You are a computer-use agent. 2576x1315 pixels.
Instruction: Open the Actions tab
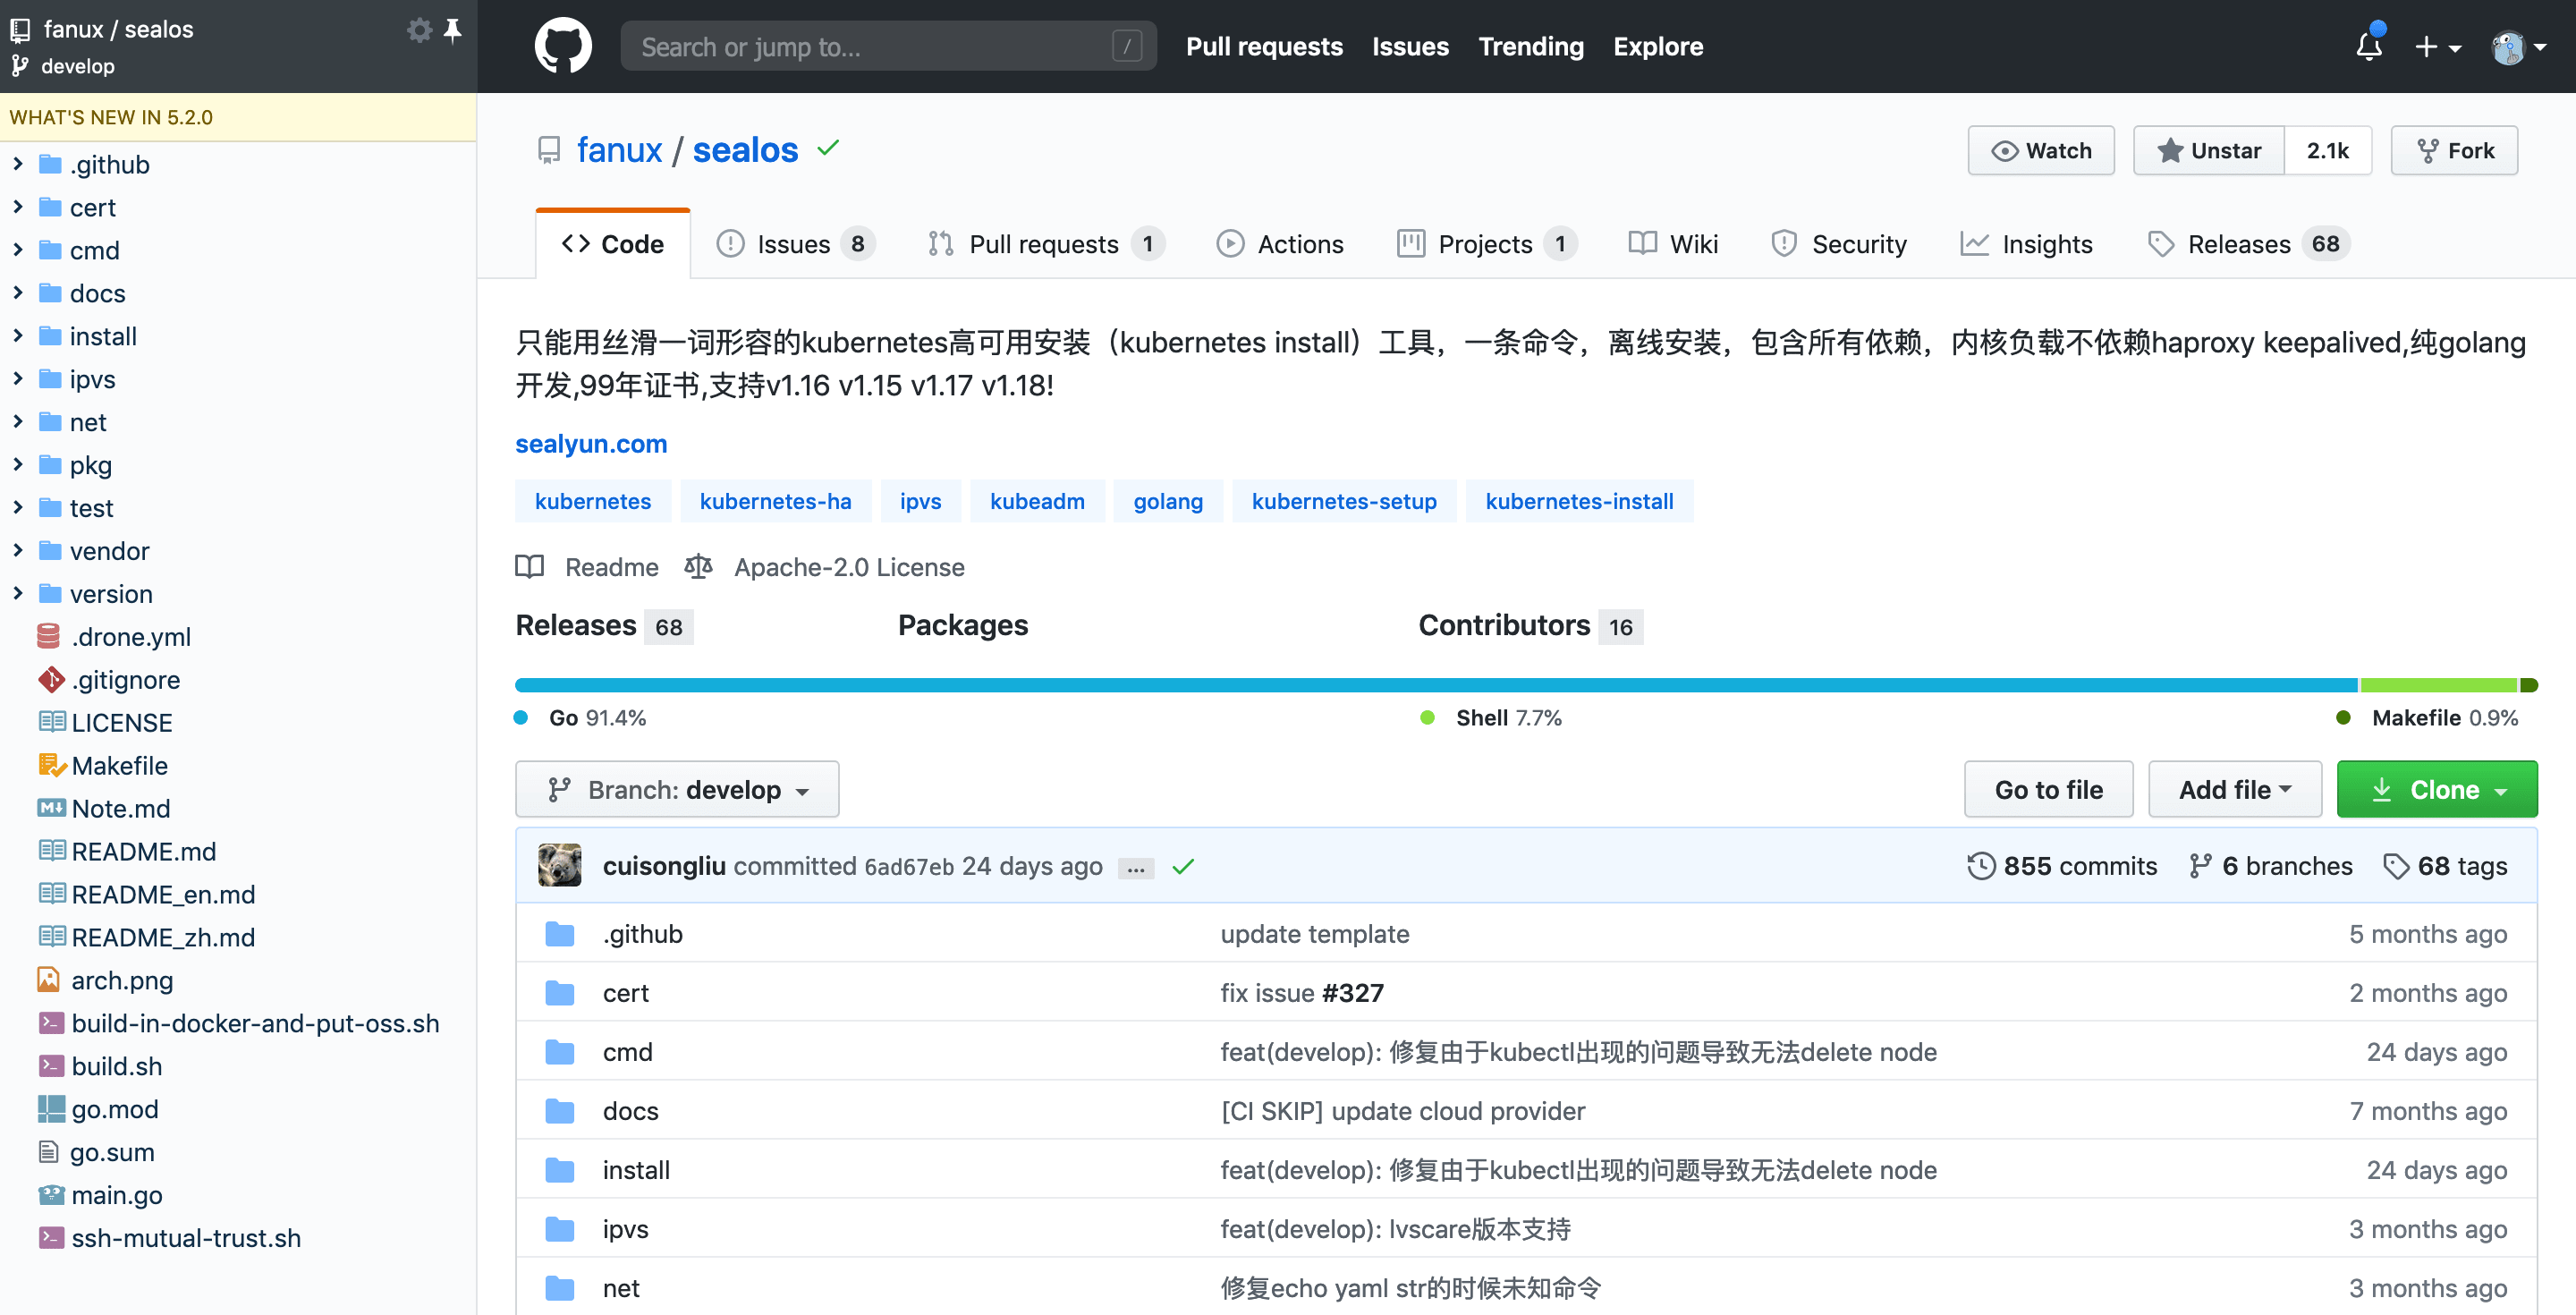pos(1280,244)
